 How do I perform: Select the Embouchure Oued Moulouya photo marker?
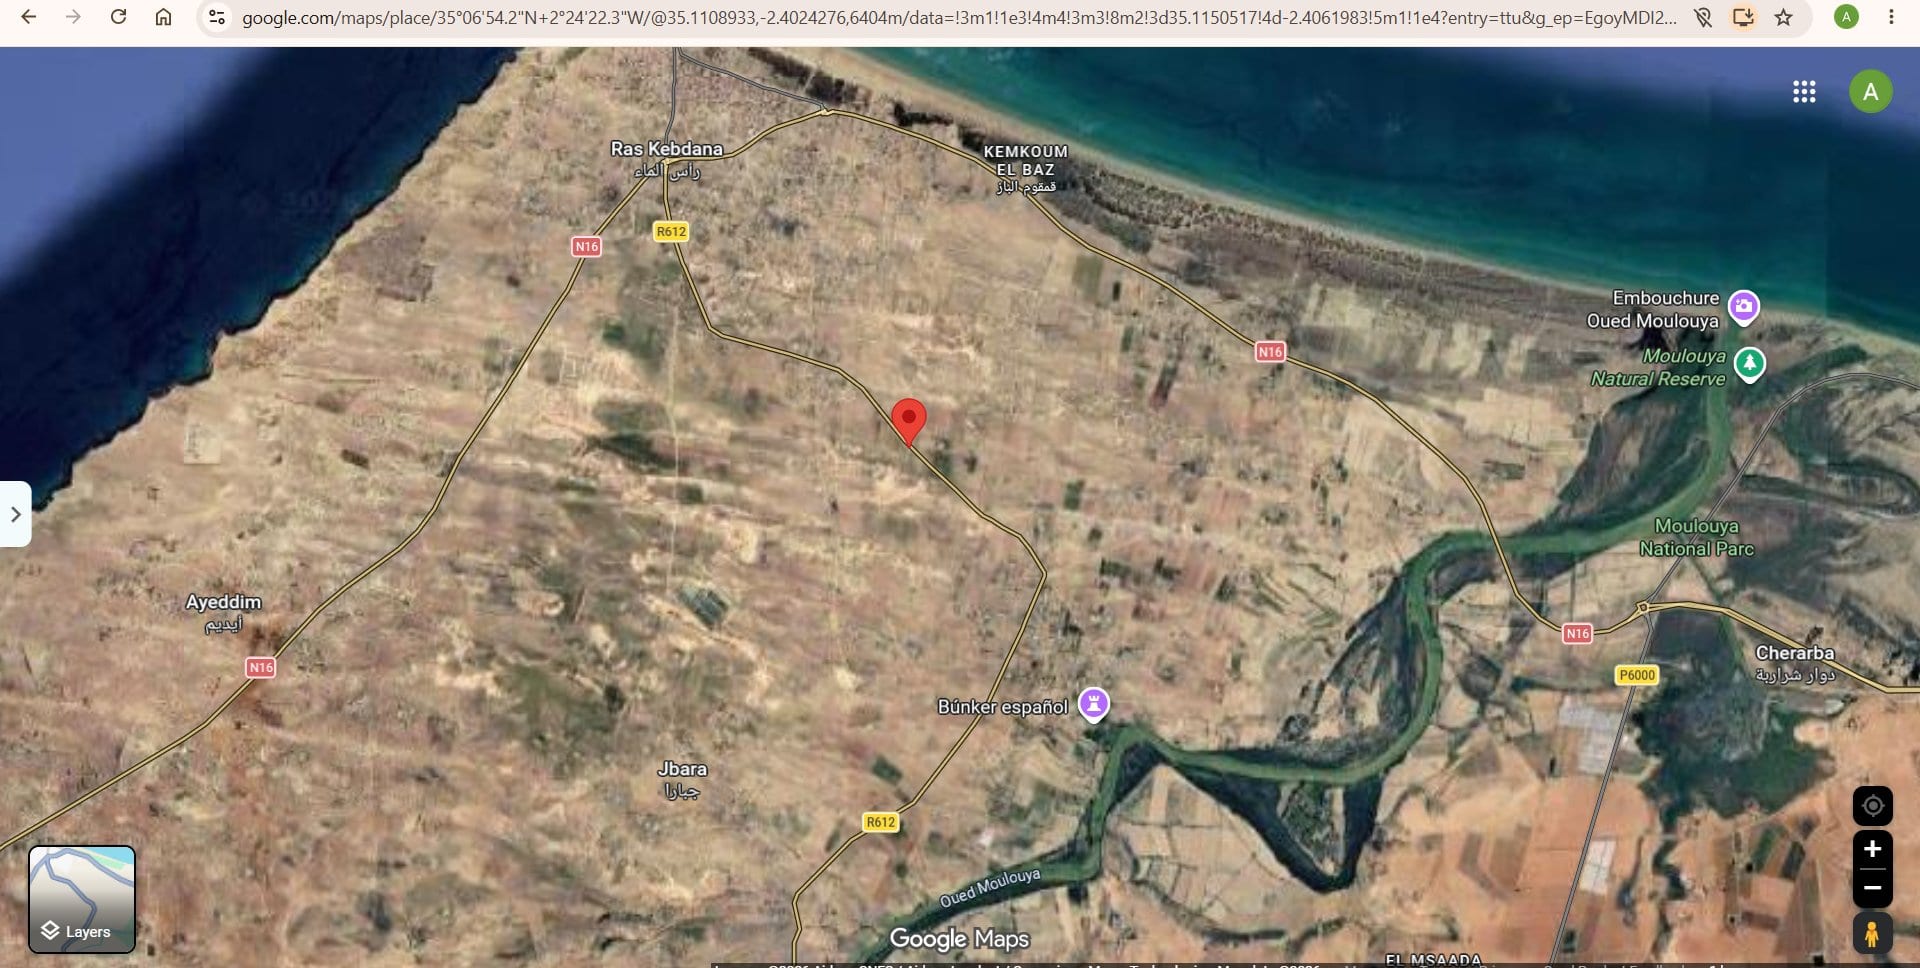pos(1744,307)
